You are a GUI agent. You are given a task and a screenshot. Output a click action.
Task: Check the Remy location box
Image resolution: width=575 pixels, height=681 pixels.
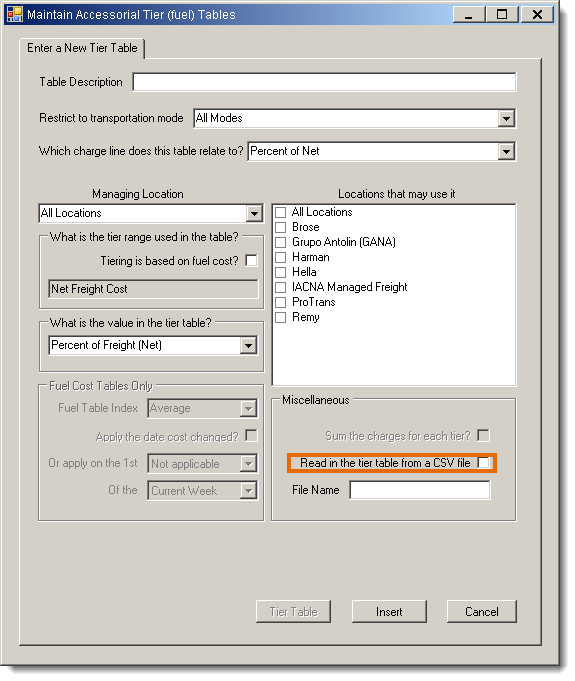click(281, 317)
